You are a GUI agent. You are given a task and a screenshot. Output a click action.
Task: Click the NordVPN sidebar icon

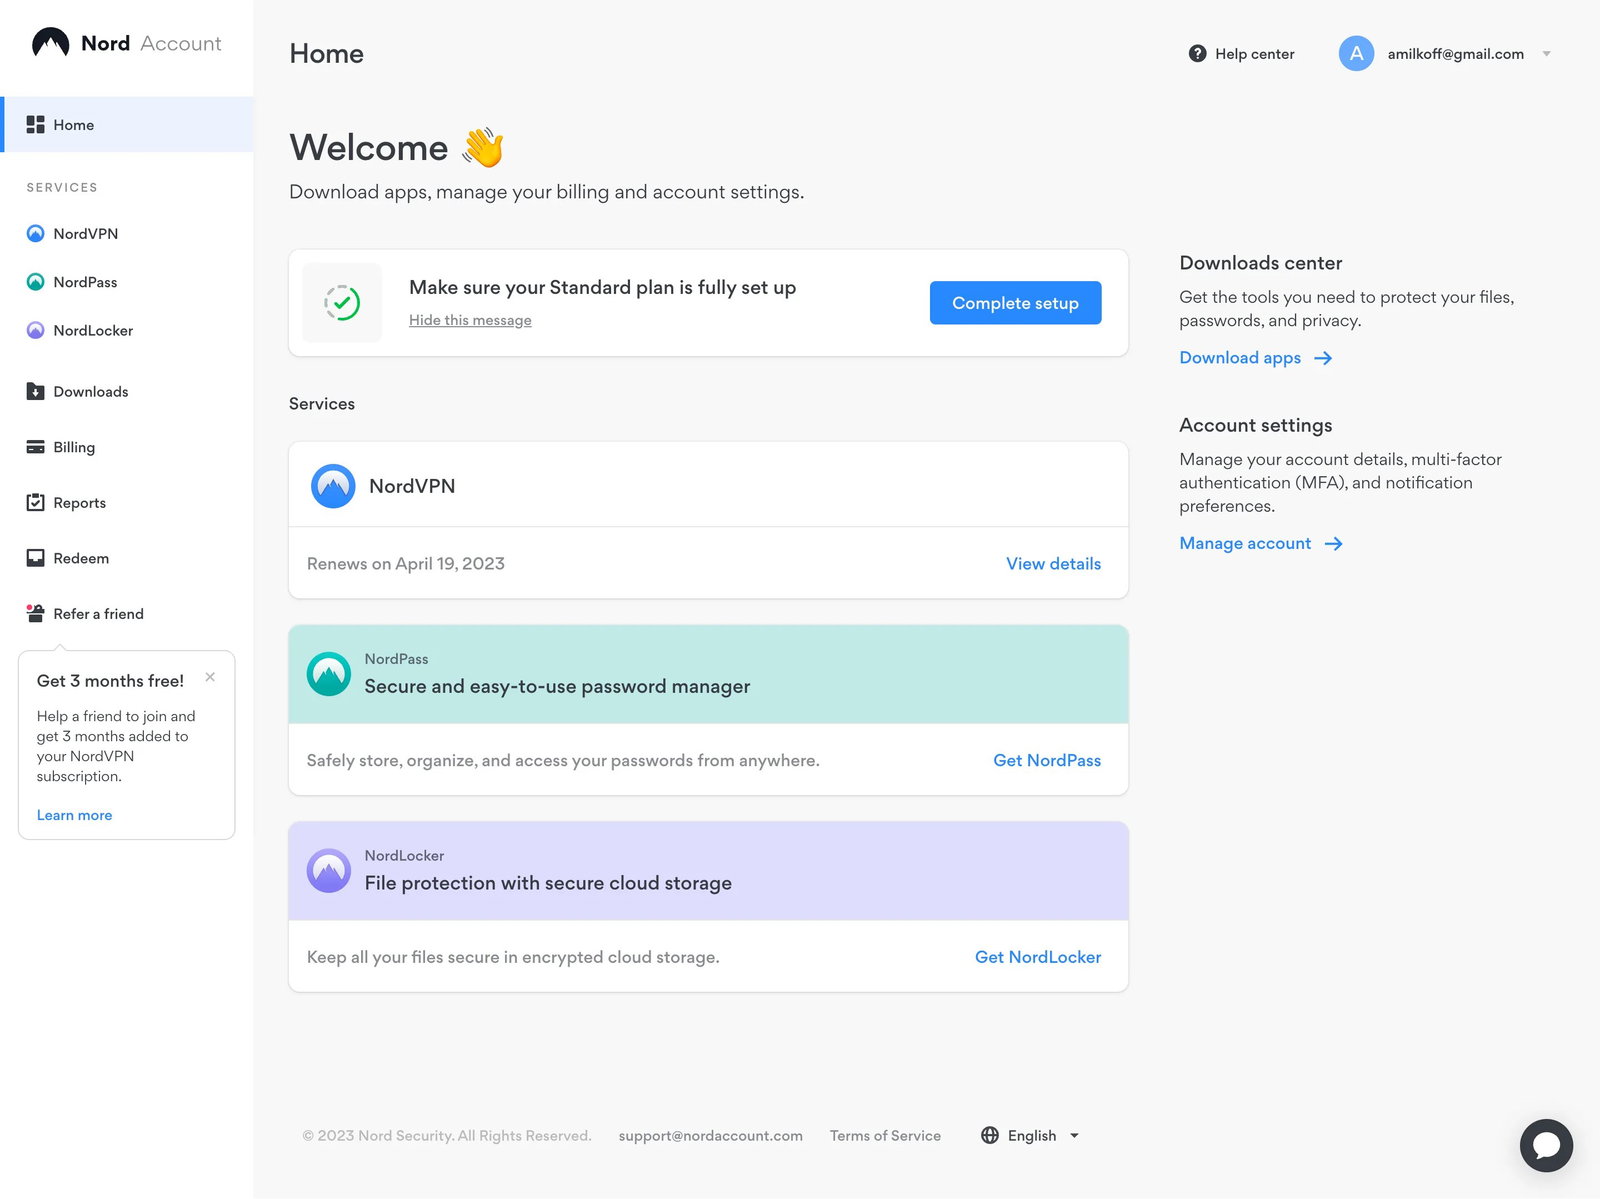tap(35, 233)
